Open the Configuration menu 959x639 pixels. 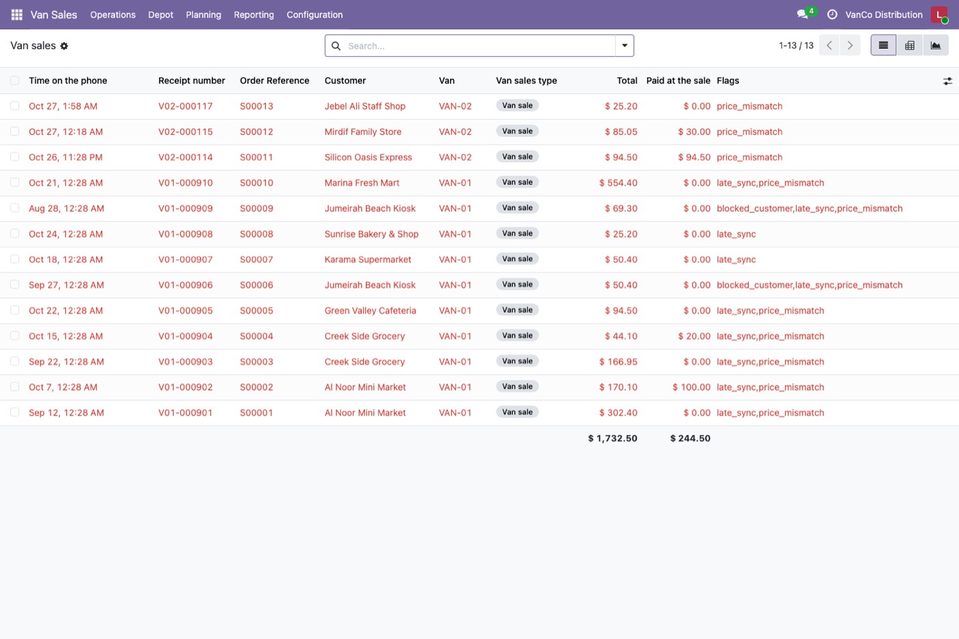314,15
